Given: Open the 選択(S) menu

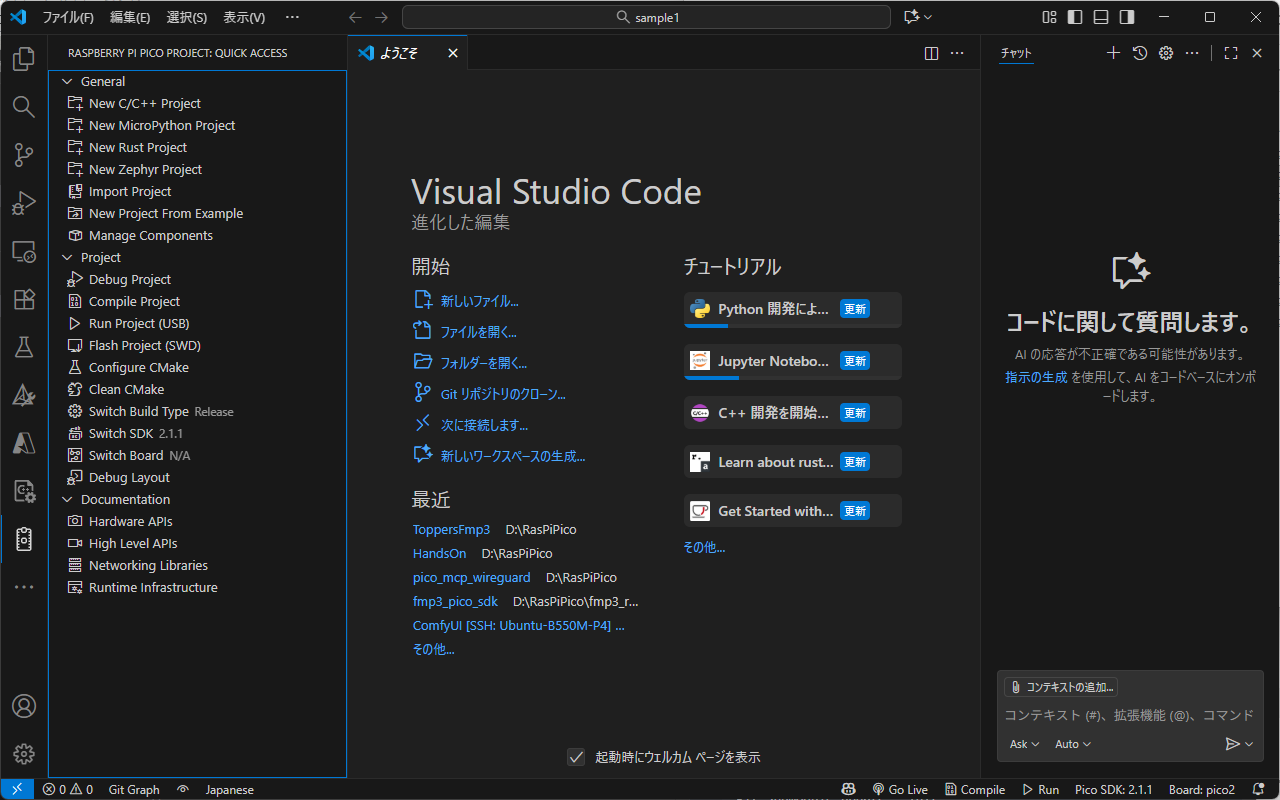Looking at the screenshot, I should tap(187, 17).
